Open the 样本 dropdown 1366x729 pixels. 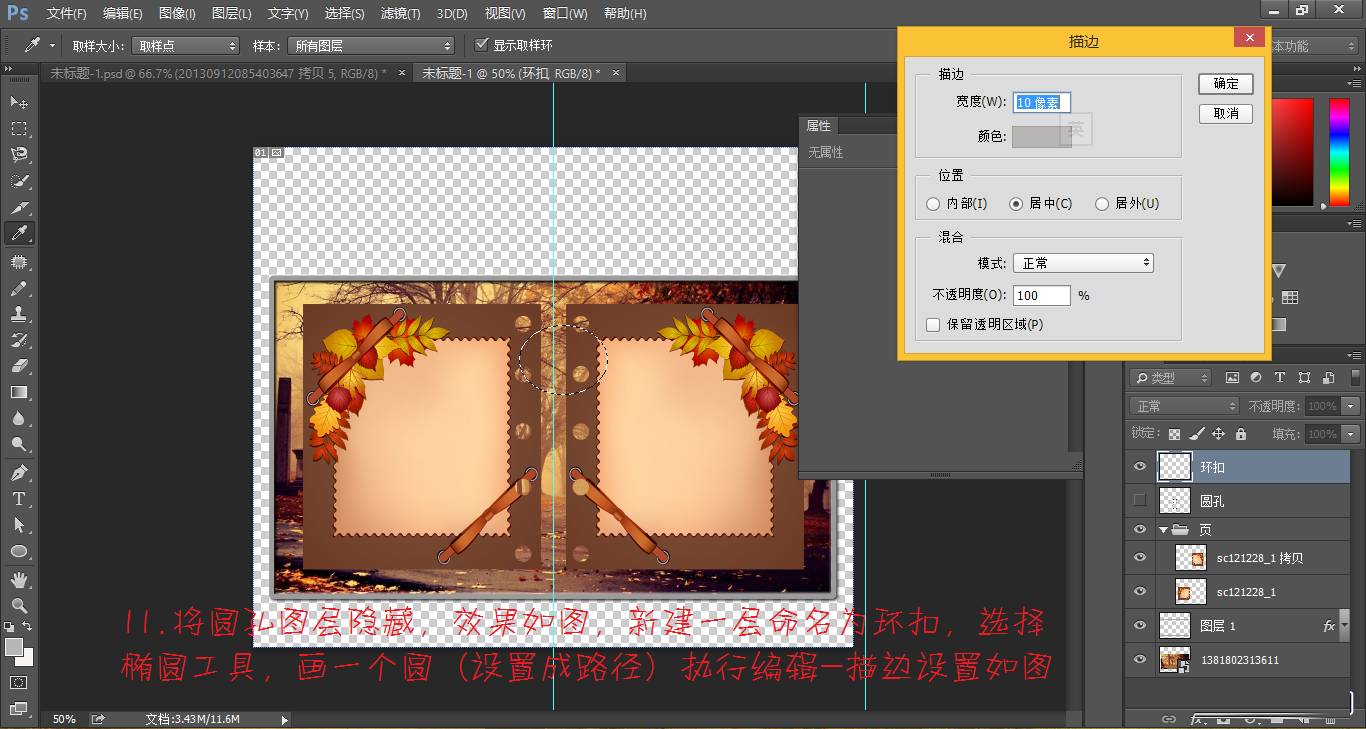point(370,46)
